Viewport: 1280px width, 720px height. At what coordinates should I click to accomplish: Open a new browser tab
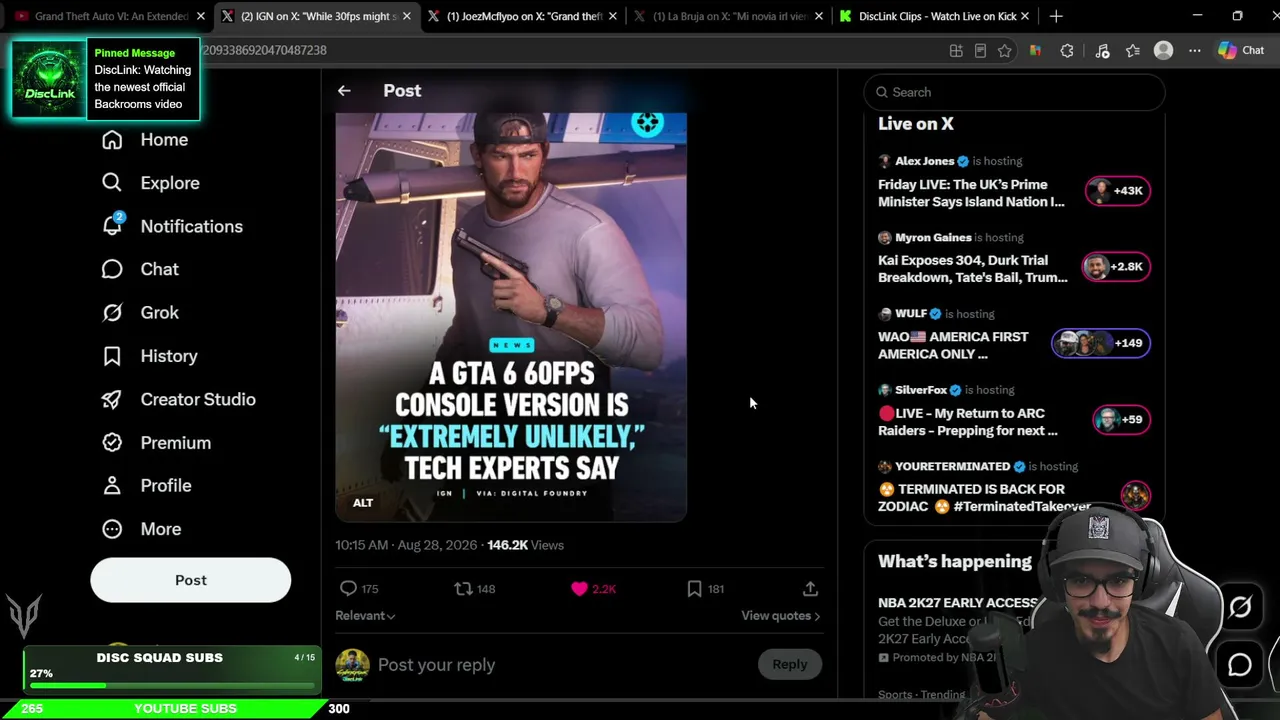click(1056, 16)
